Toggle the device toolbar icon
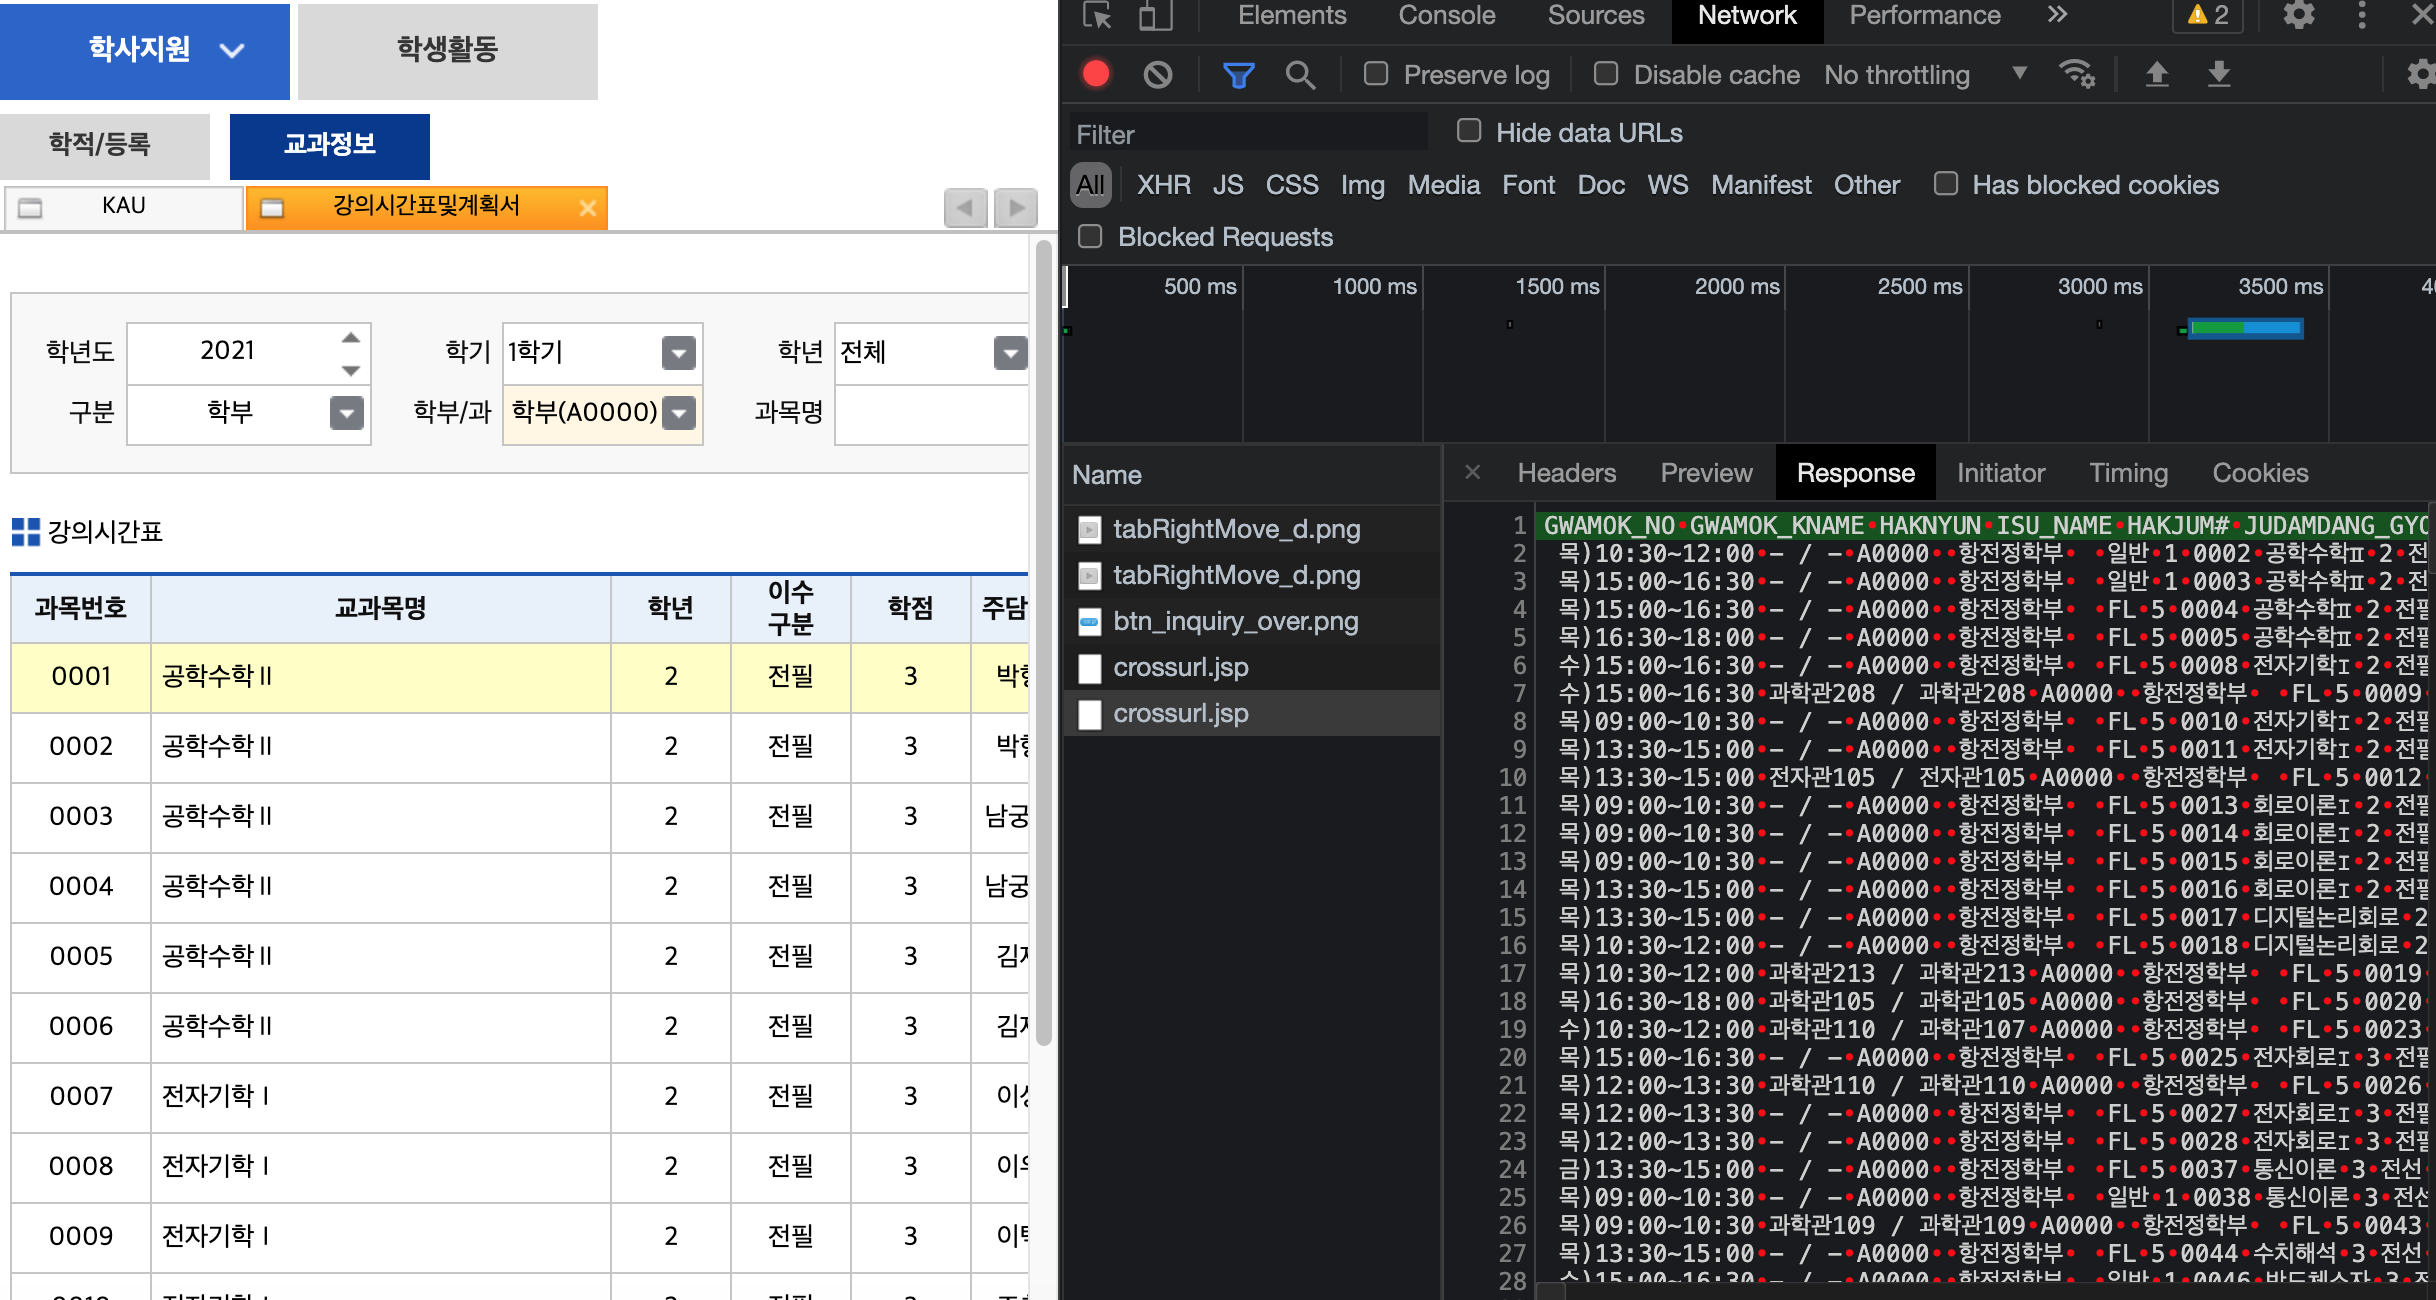This screenshot has height=1300, width=2436. coord(1155,16)
